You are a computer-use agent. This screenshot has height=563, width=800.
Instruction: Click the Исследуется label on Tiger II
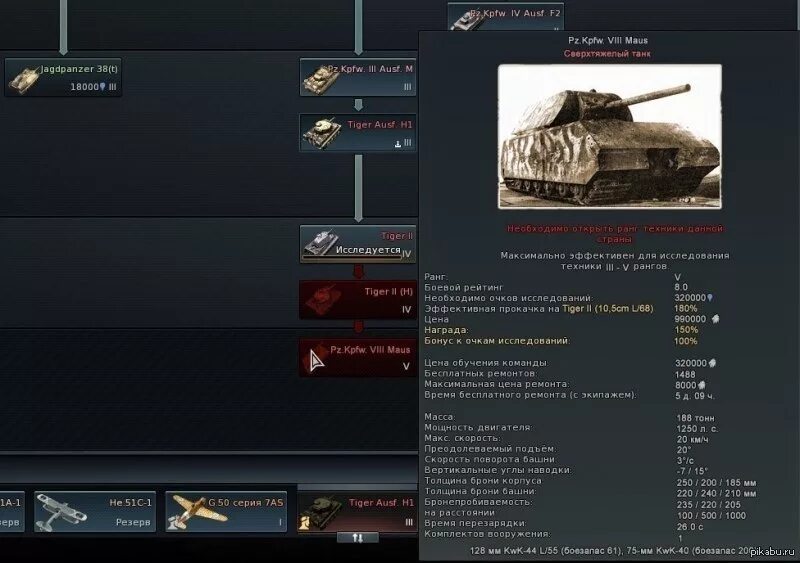pyautogui.click(x=368, y=250)
